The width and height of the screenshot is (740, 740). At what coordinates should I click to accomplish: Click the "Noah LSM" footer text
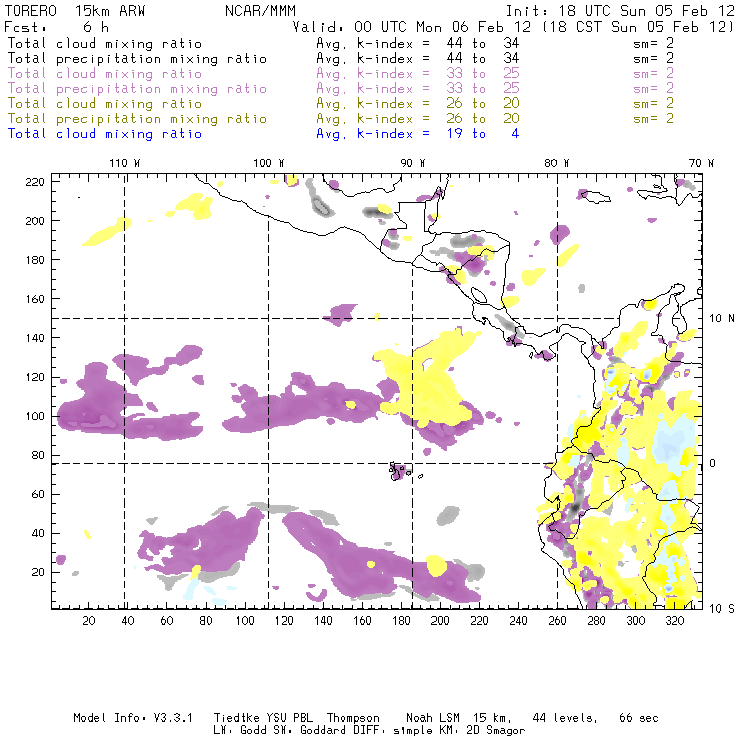[433, 718]
